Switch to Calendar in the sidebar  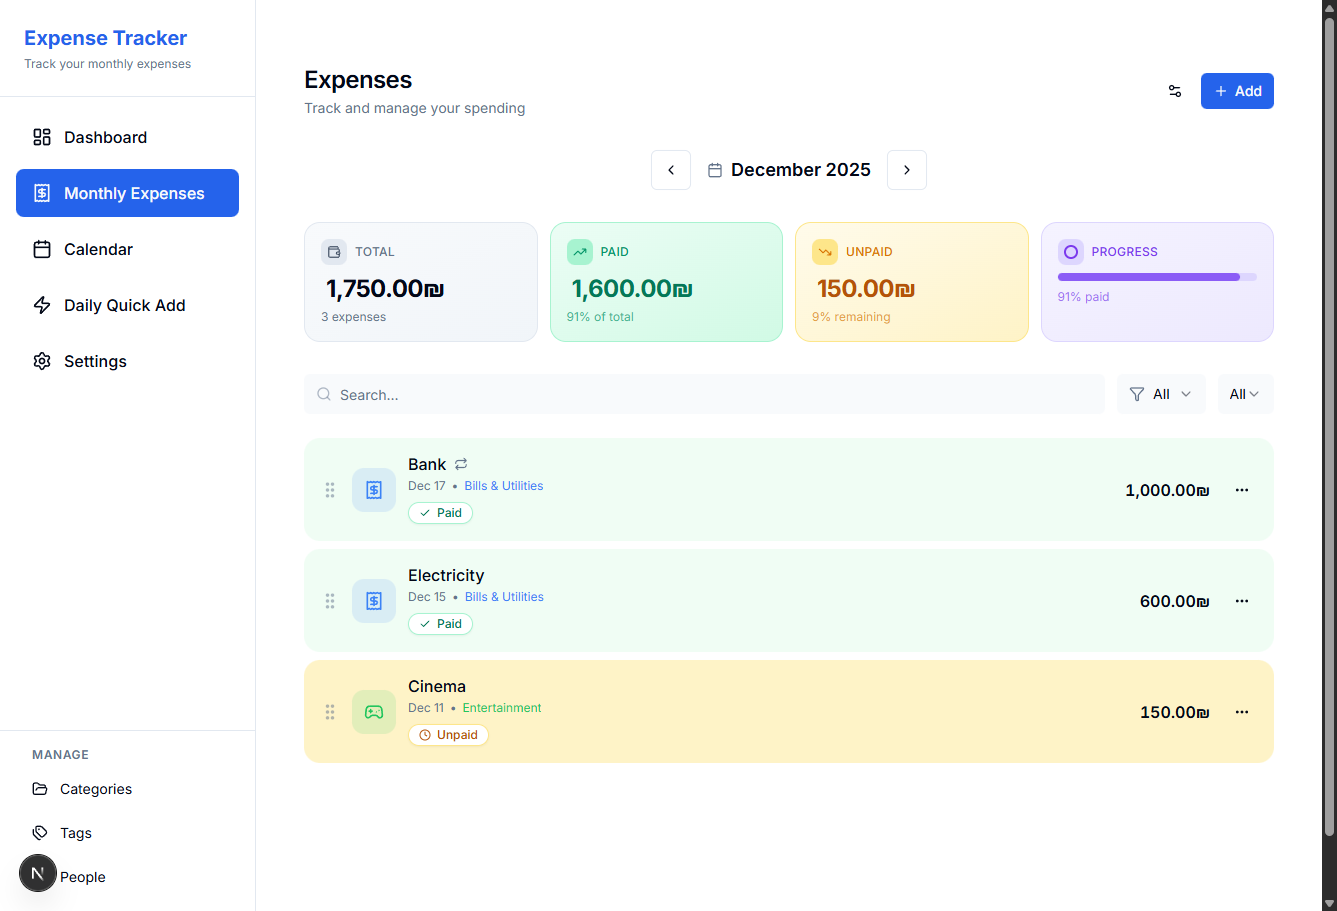click(x=98, y=249)
